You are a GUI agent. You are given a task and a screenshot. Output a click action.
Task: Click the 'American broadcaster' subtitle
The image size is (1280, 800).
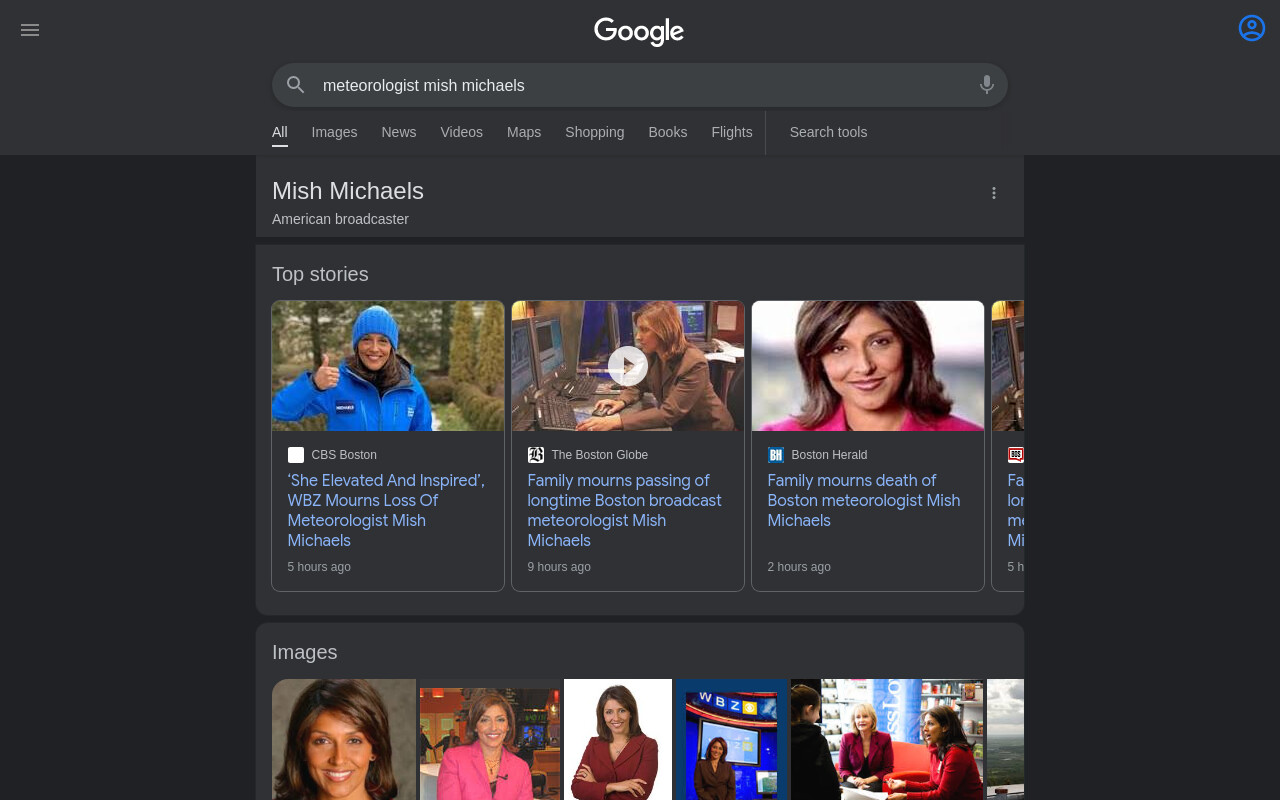click(340, 219)
